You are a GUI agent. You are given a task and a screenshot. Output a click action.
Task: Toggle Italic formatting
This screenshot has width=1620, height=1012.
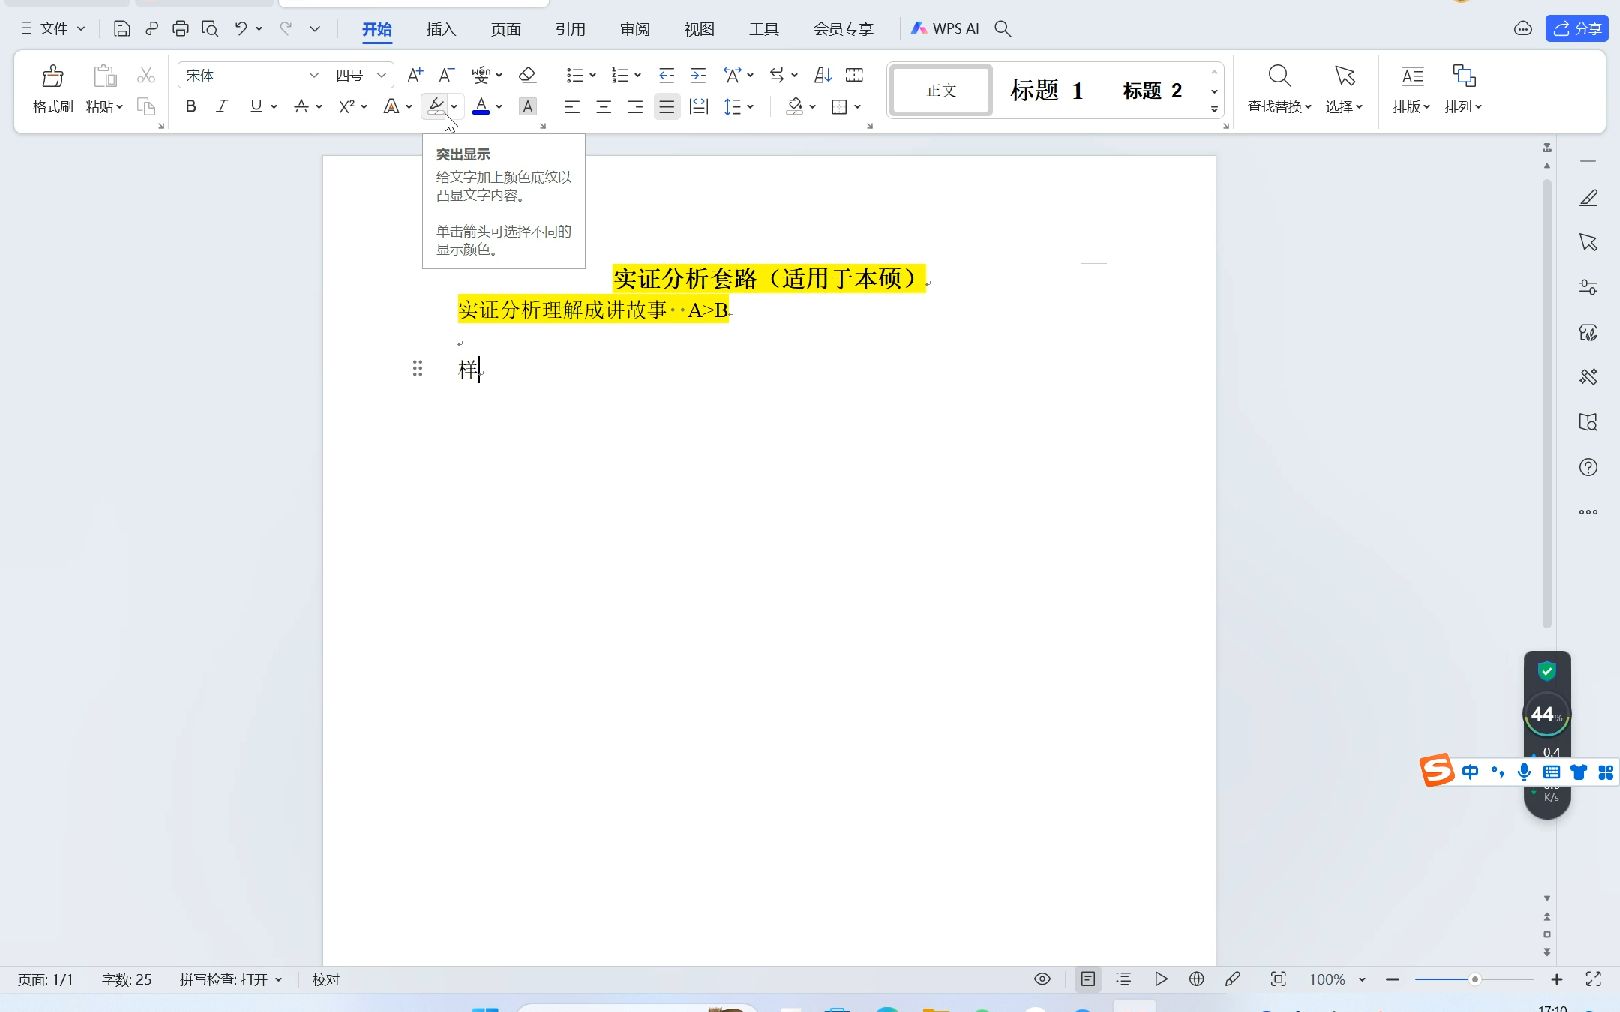[222, 106]
